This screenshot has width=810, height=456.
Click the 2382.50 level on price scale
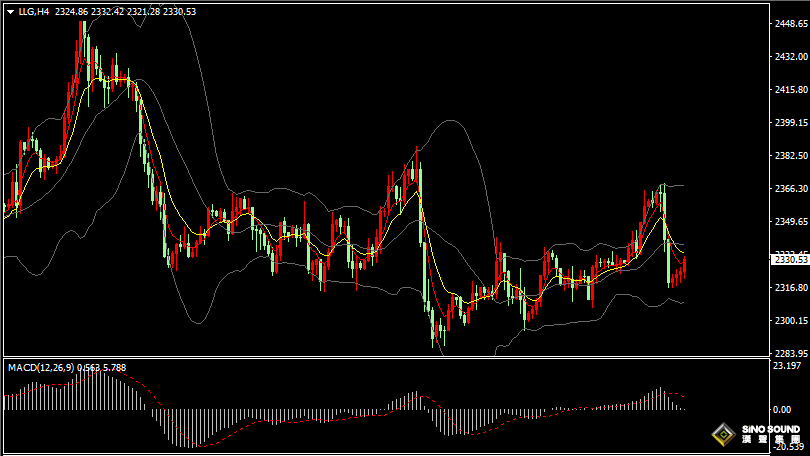click(789, 156)
